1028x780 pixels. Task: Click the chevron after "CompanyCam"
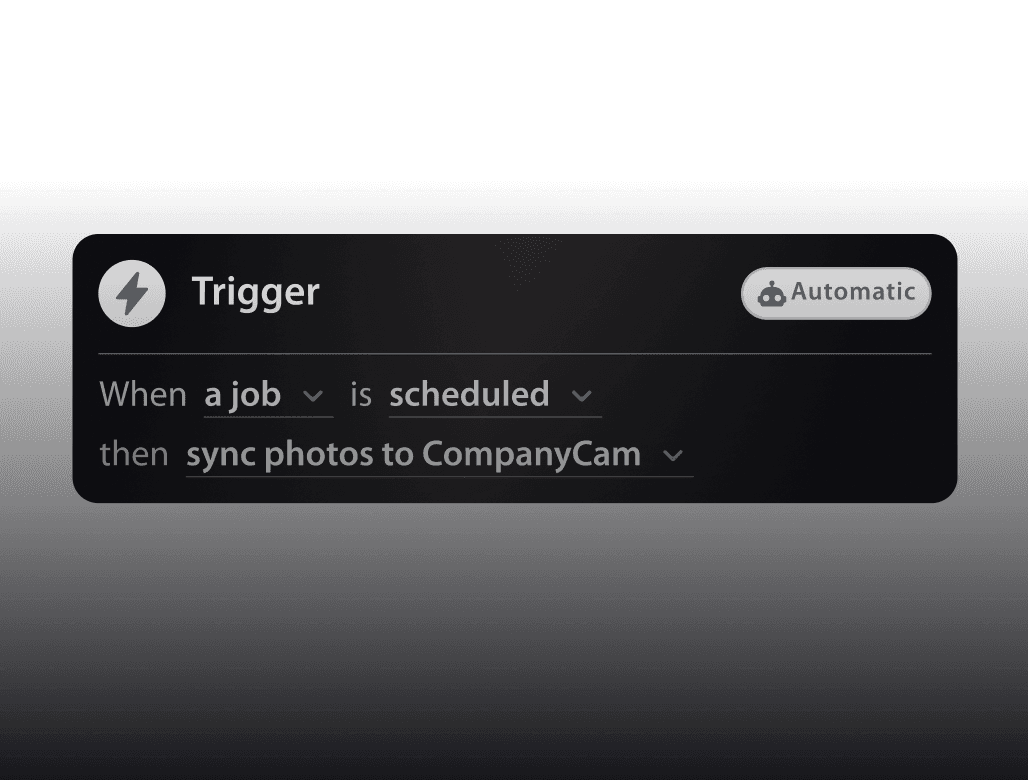(674, 456)
